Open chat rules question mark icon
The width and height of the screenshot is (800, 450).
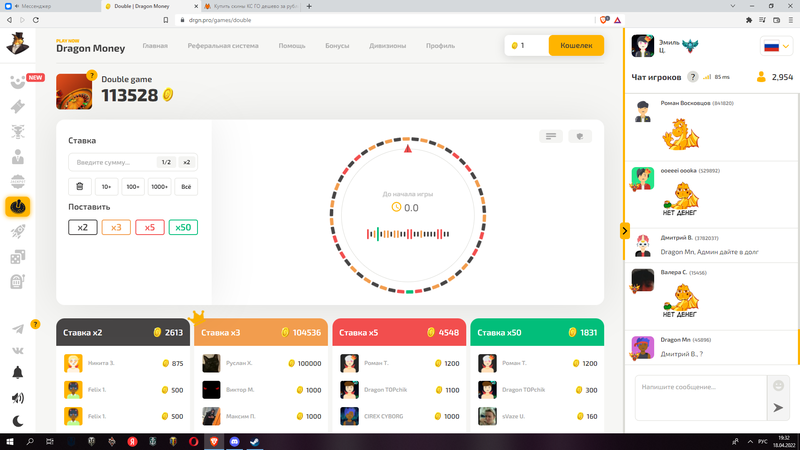click(692, 77)
